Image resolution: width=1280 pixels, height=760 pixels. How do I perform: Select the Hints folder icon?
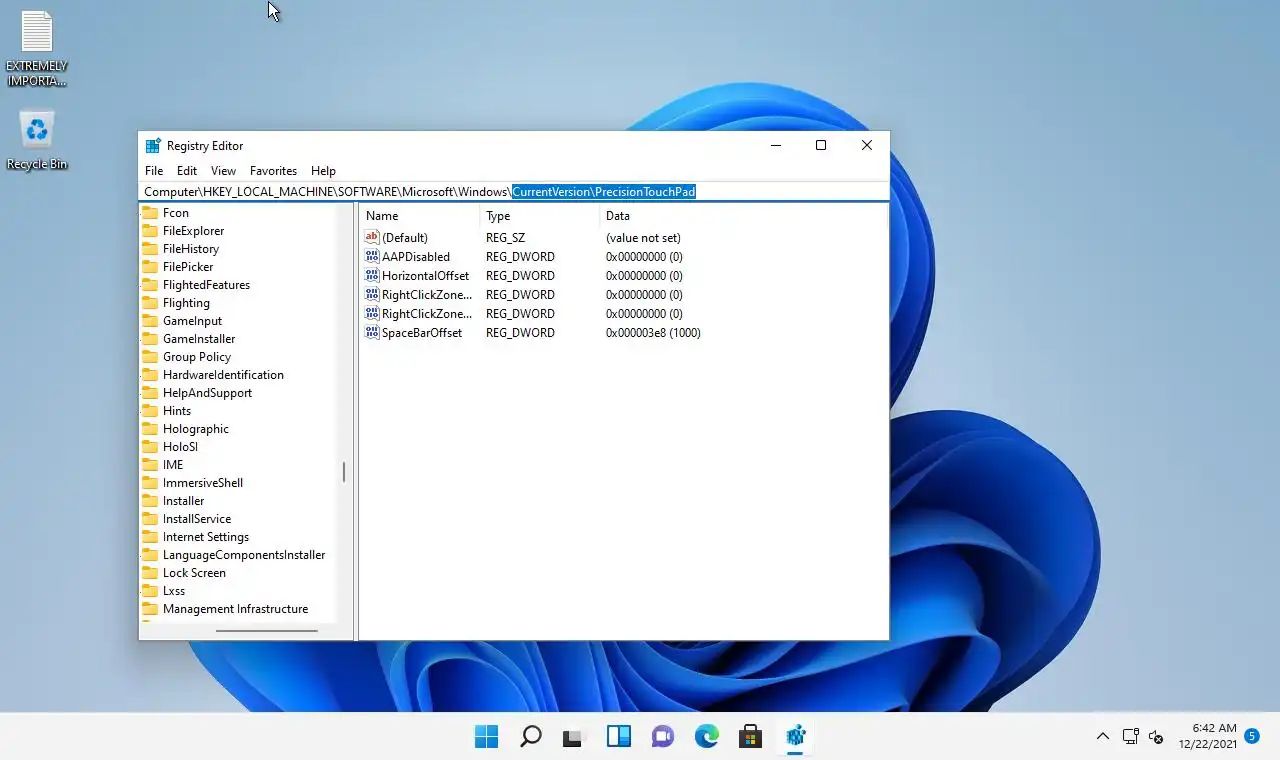[x=150, y=411]
